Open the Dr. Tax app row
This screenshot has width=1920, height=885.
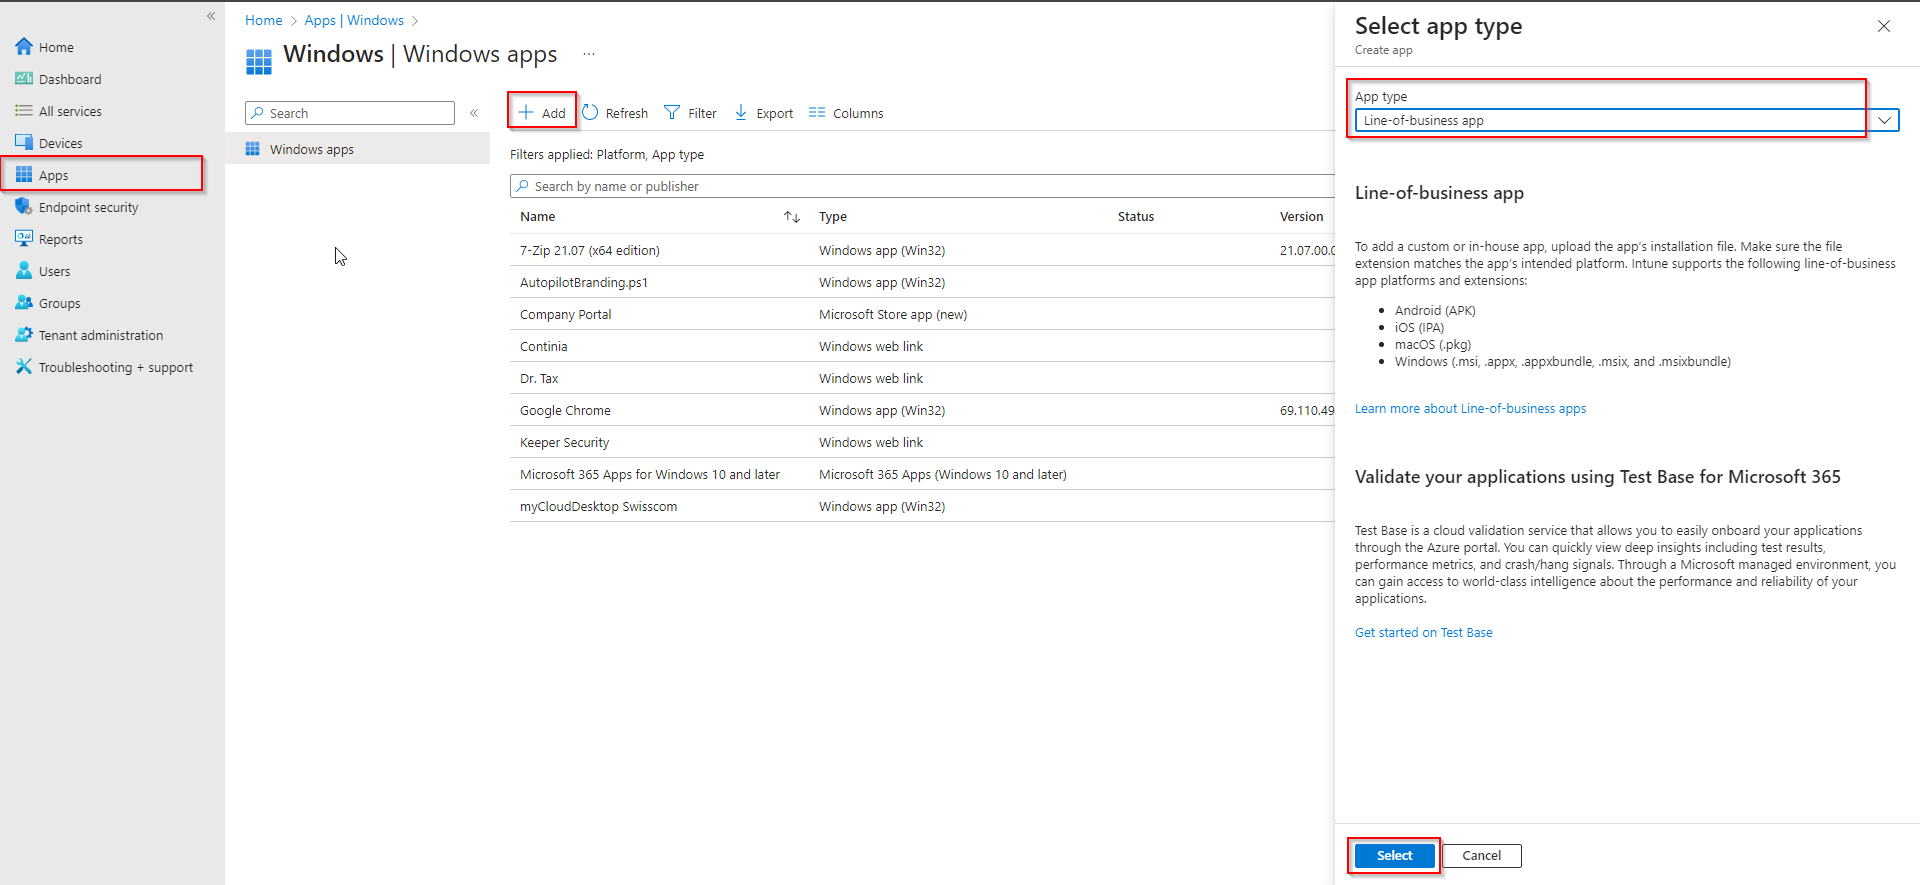tap(922, 378)
